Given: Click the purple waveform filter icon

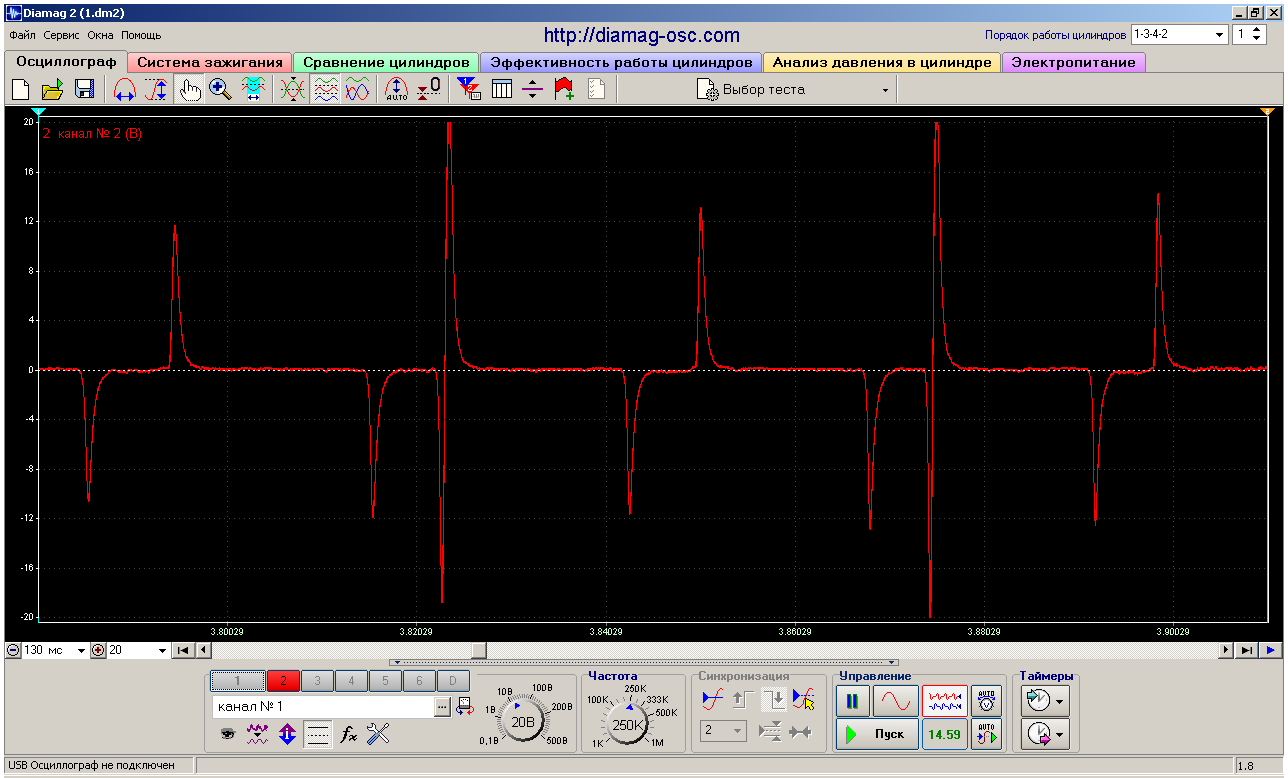Looking at the screenshot, I should 258,734.
